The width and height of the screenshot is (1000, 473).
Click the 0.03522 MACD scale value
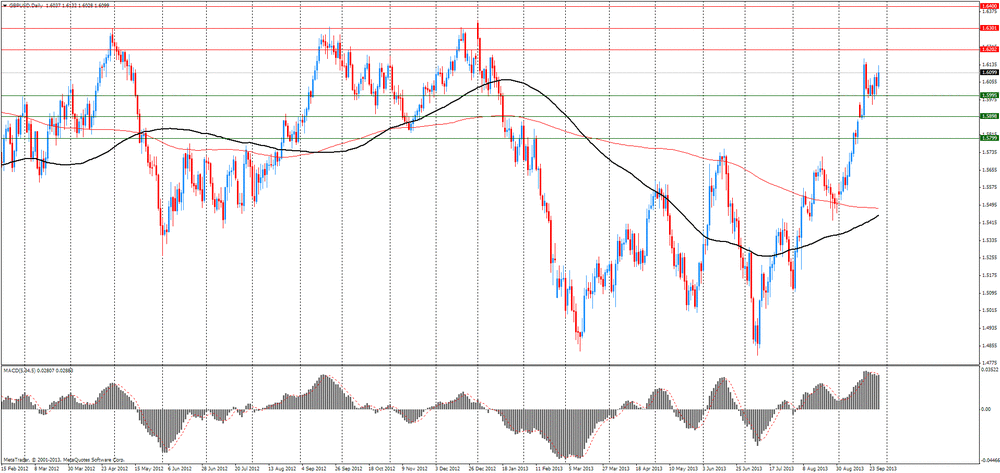point(986,370)
